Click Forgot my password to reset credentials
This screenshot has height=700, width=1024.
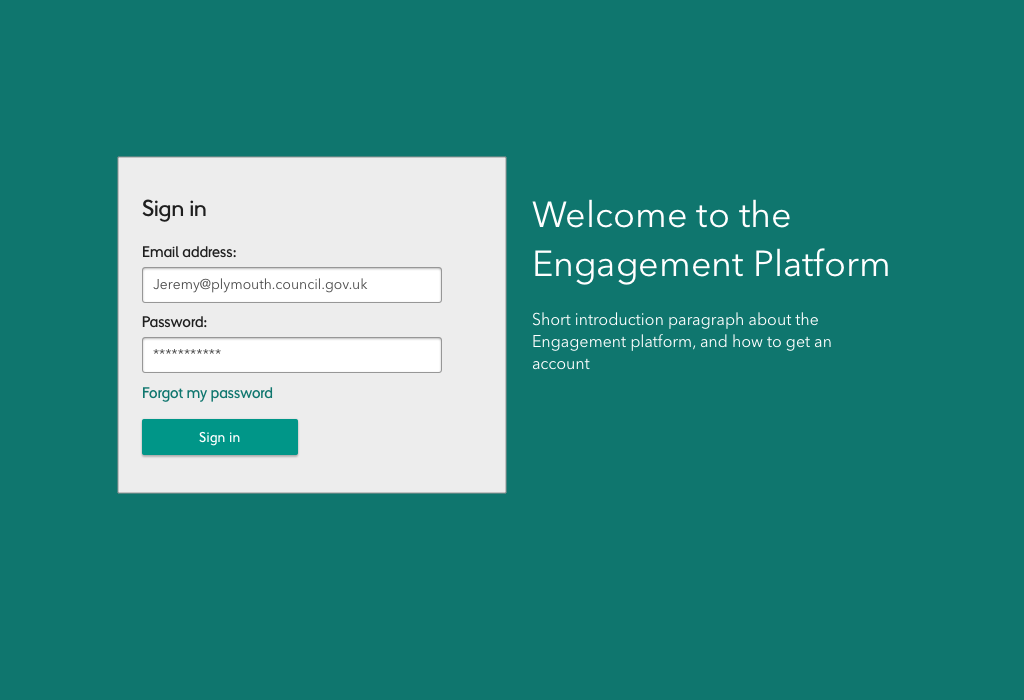[x=207, y=393]
